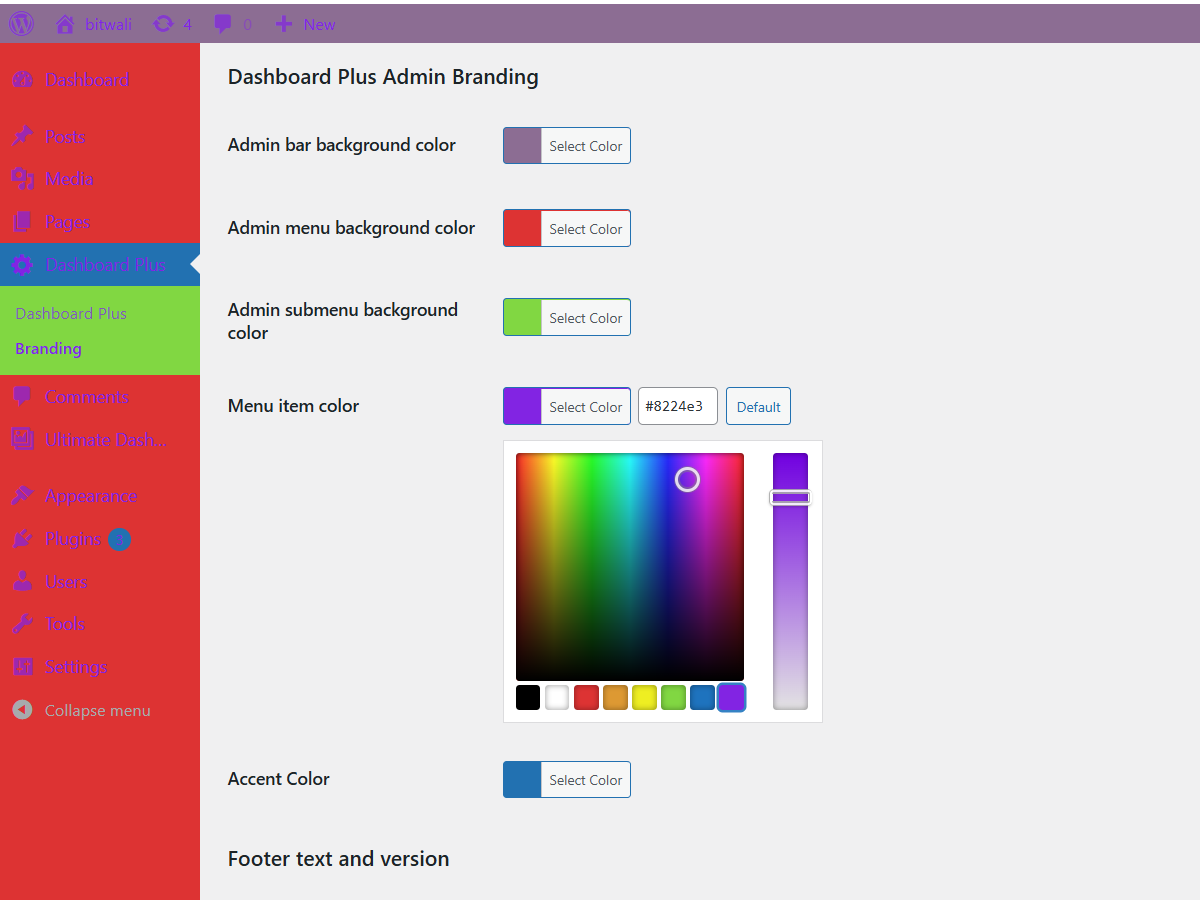Click the purple hue slider handle
Screen dimensions: 1200x900
tap(790, 497)
